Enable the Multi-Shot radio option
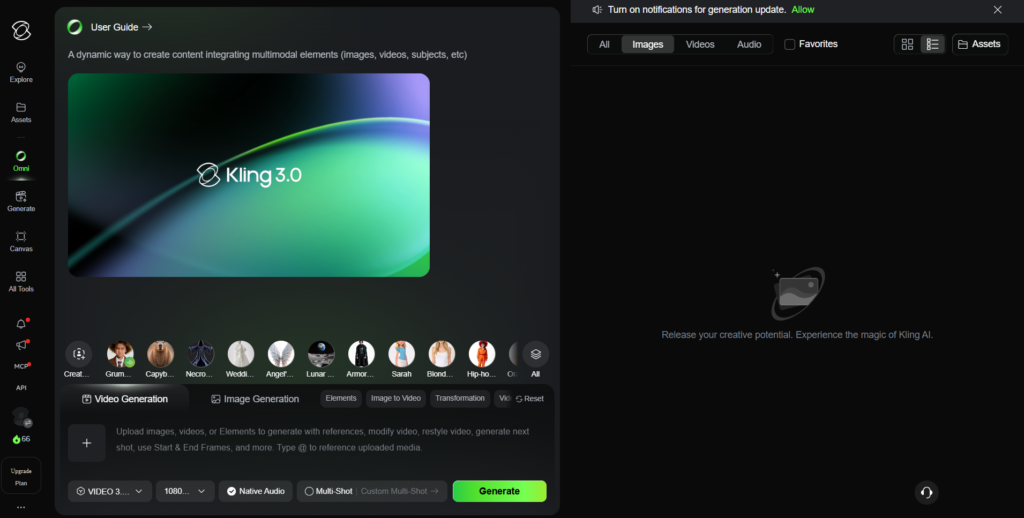Screen dimensions: 1024x518 click(x=328, y=491)
